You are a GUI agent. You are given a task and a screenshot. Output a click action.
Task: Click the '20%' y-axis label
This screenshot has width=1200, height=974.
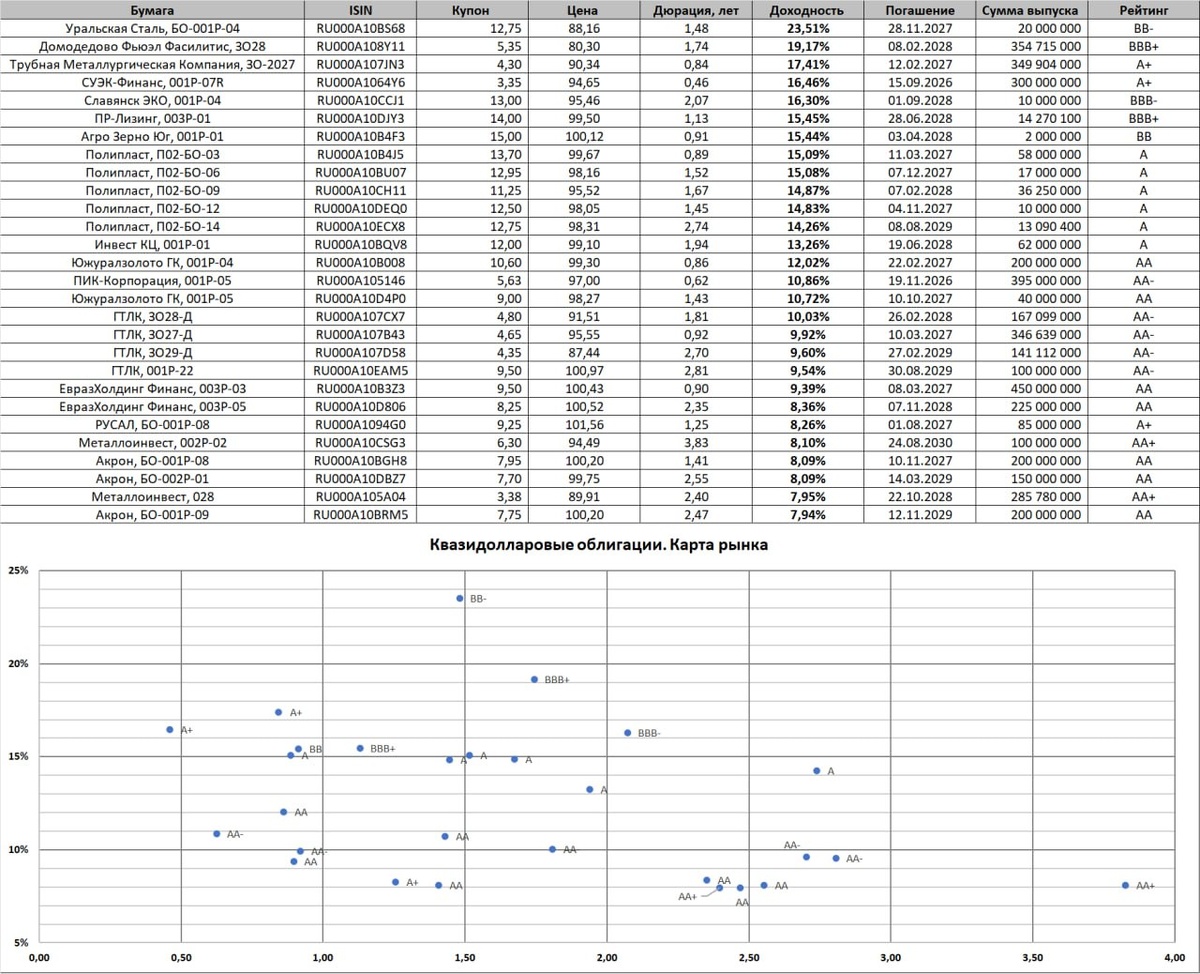tap(19, 664)
